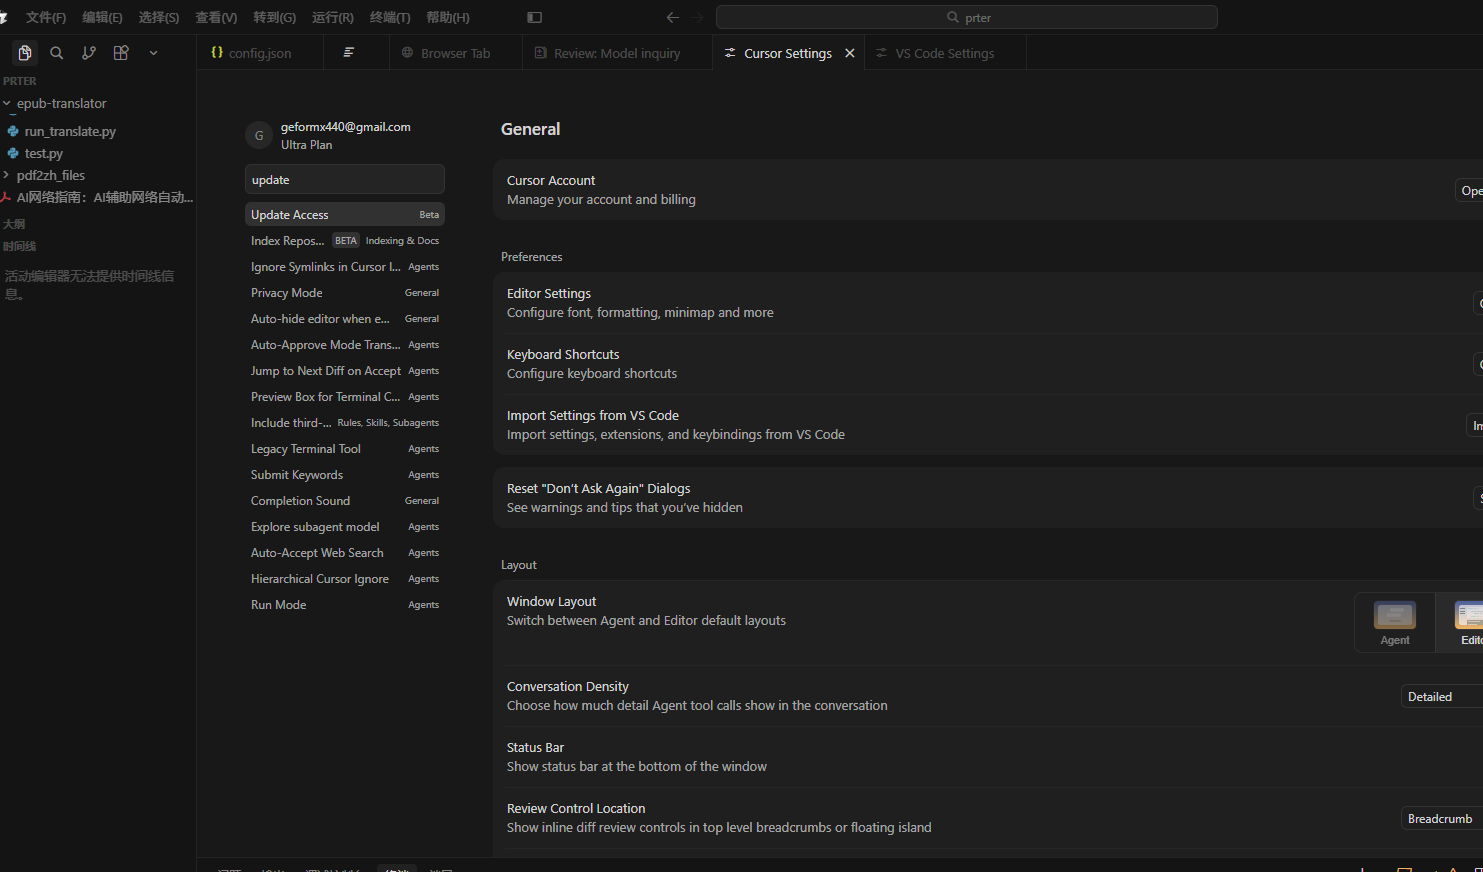Click the settings search field containing update
The image size is (1483, 872).
344,180
